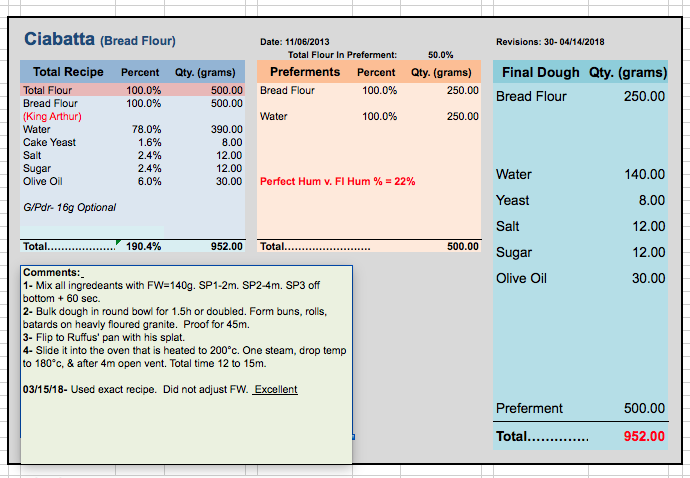Click the Final Dough header cell

[540, 73]
